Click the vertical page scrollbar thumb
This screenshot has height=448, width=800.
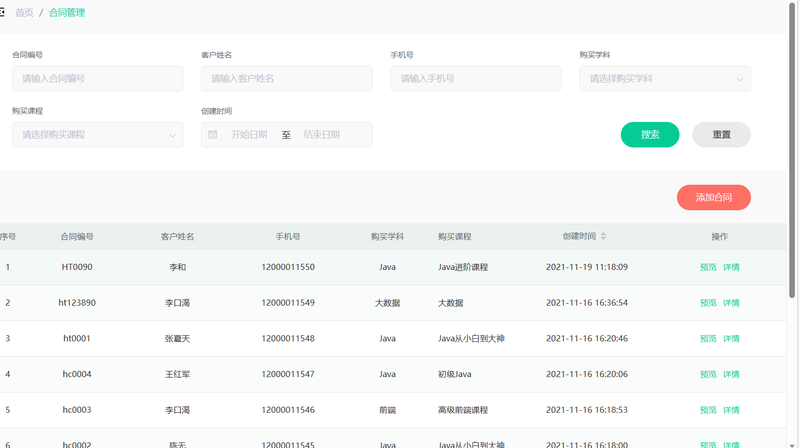[x=792, y=150]
